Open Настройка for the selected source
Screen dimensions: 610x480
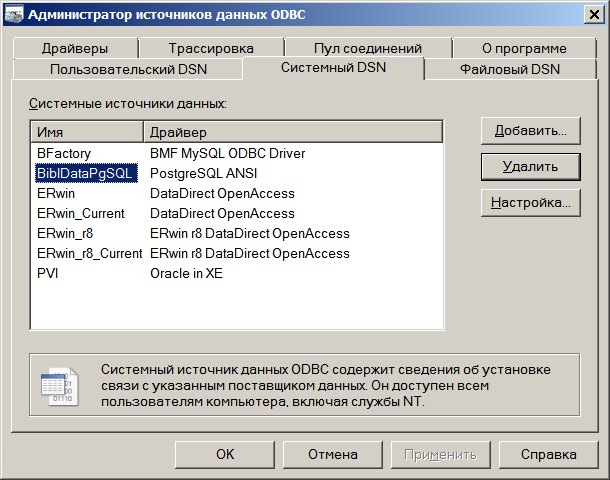click(x=529, y=202)
